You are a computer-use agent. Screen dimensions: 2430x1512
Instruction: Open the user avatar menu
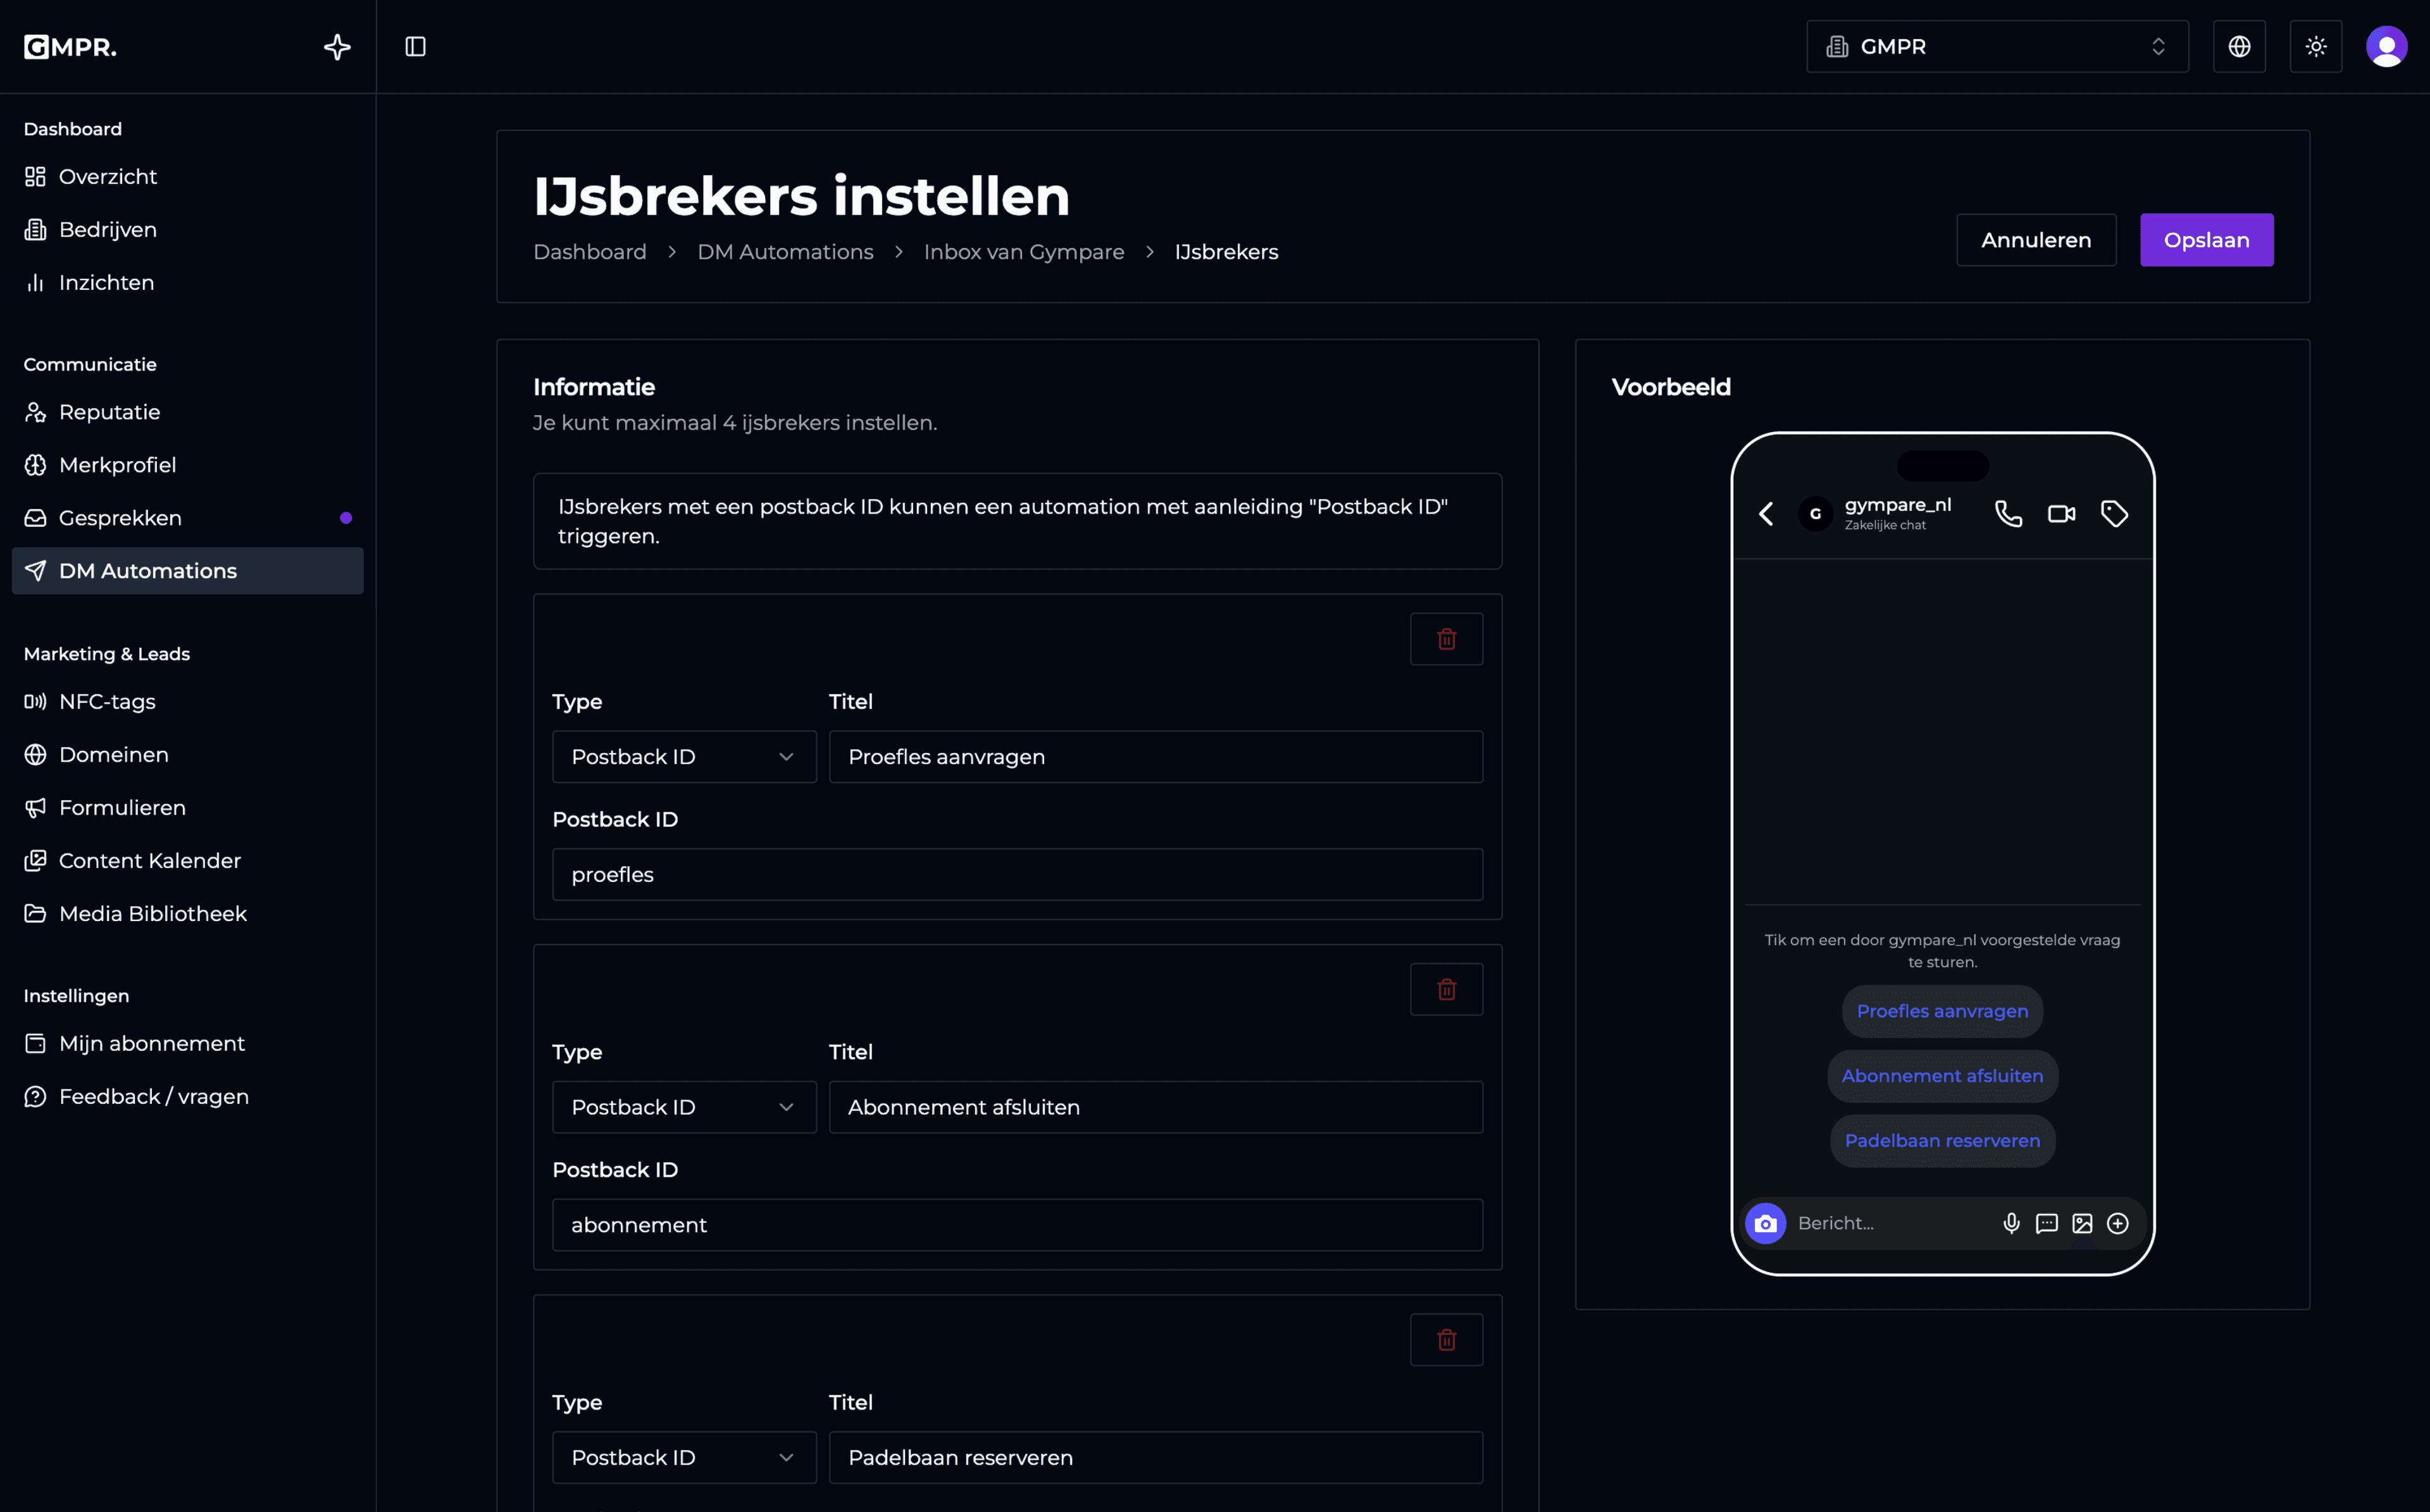click(2386, 47)
